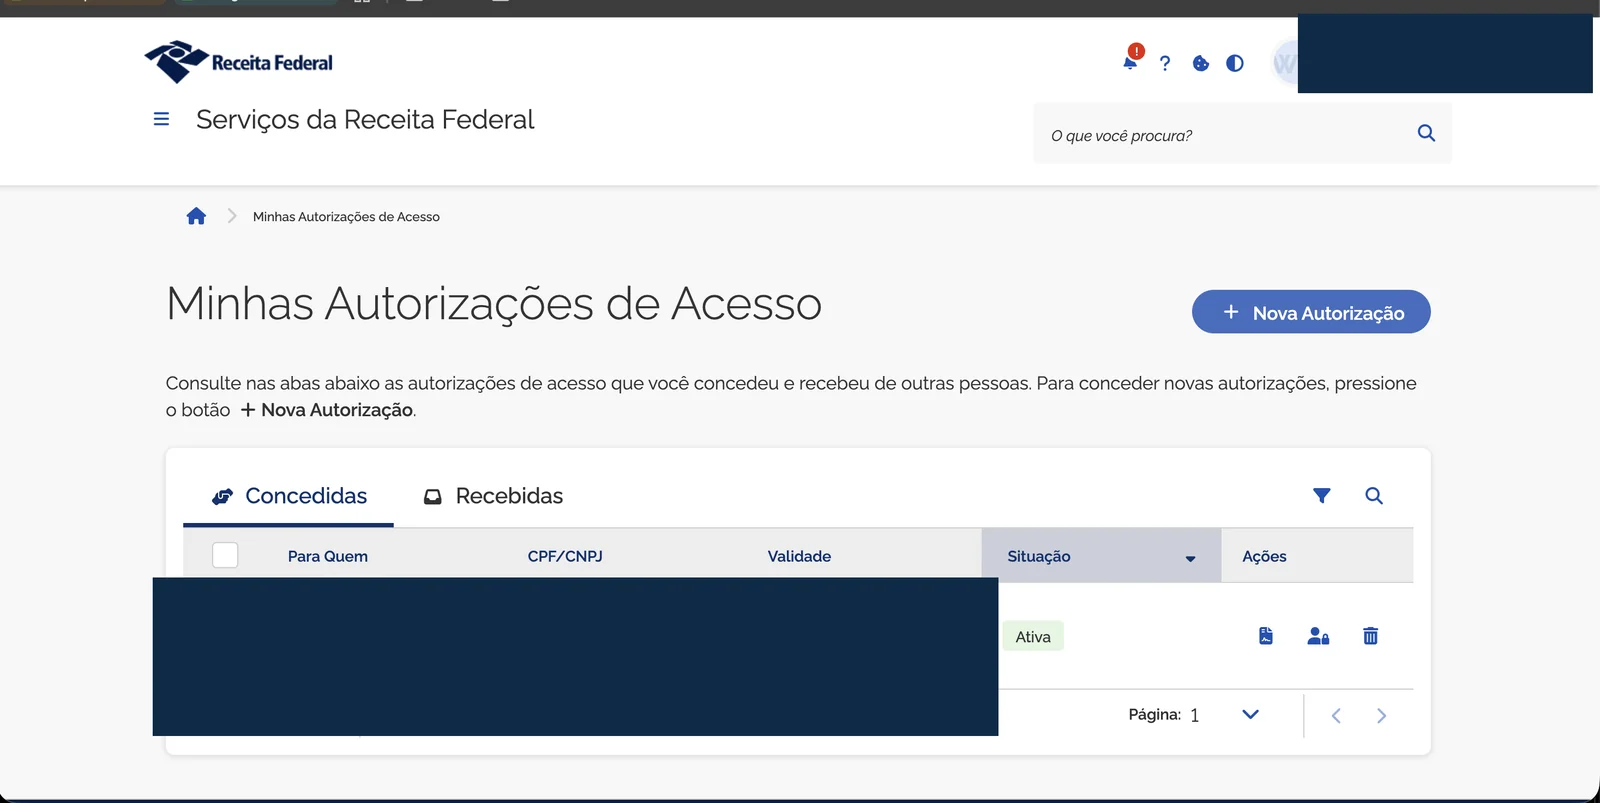Create a Nova Autorização
Image resolution: width=1600 pixels, height=803 pixels.
click(1311, 312)
